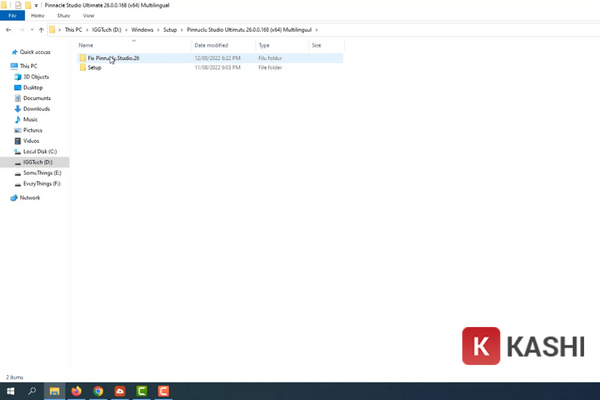Viewport: 600px width, 400px height.
Task: Open the File menu
Action: point(10,16)
